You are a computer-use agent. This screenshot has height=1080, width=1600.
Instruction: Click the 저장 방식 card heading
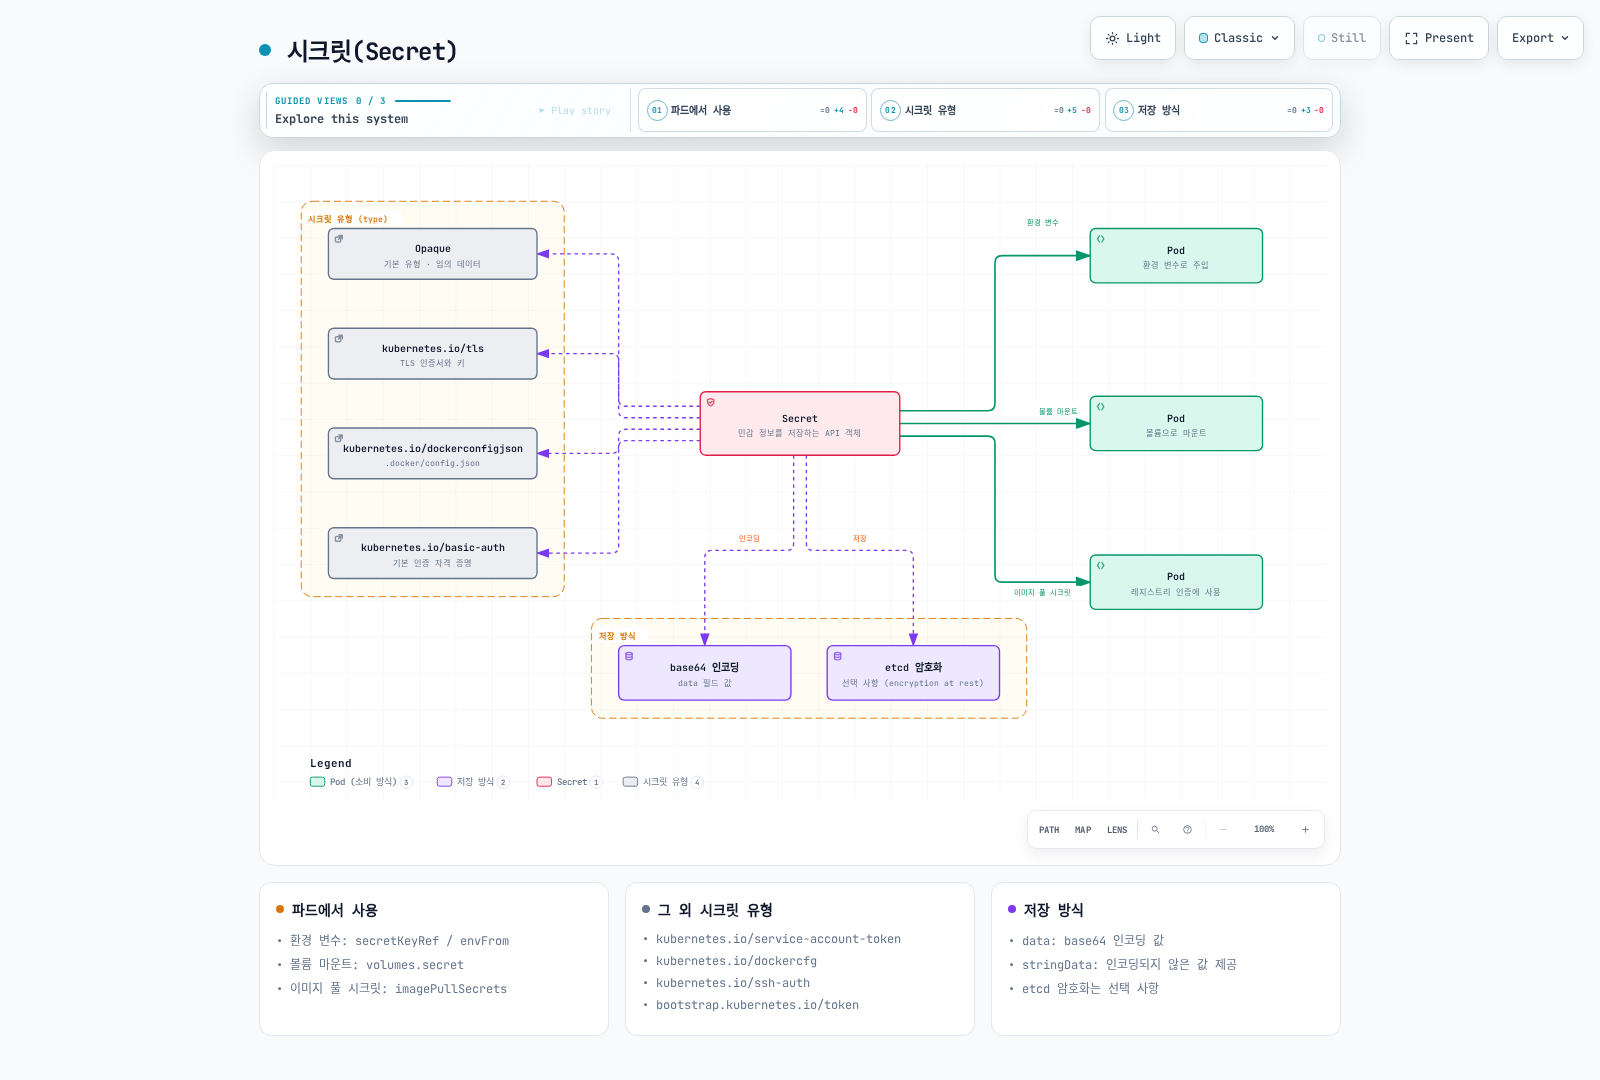[x=1053, y=910]
